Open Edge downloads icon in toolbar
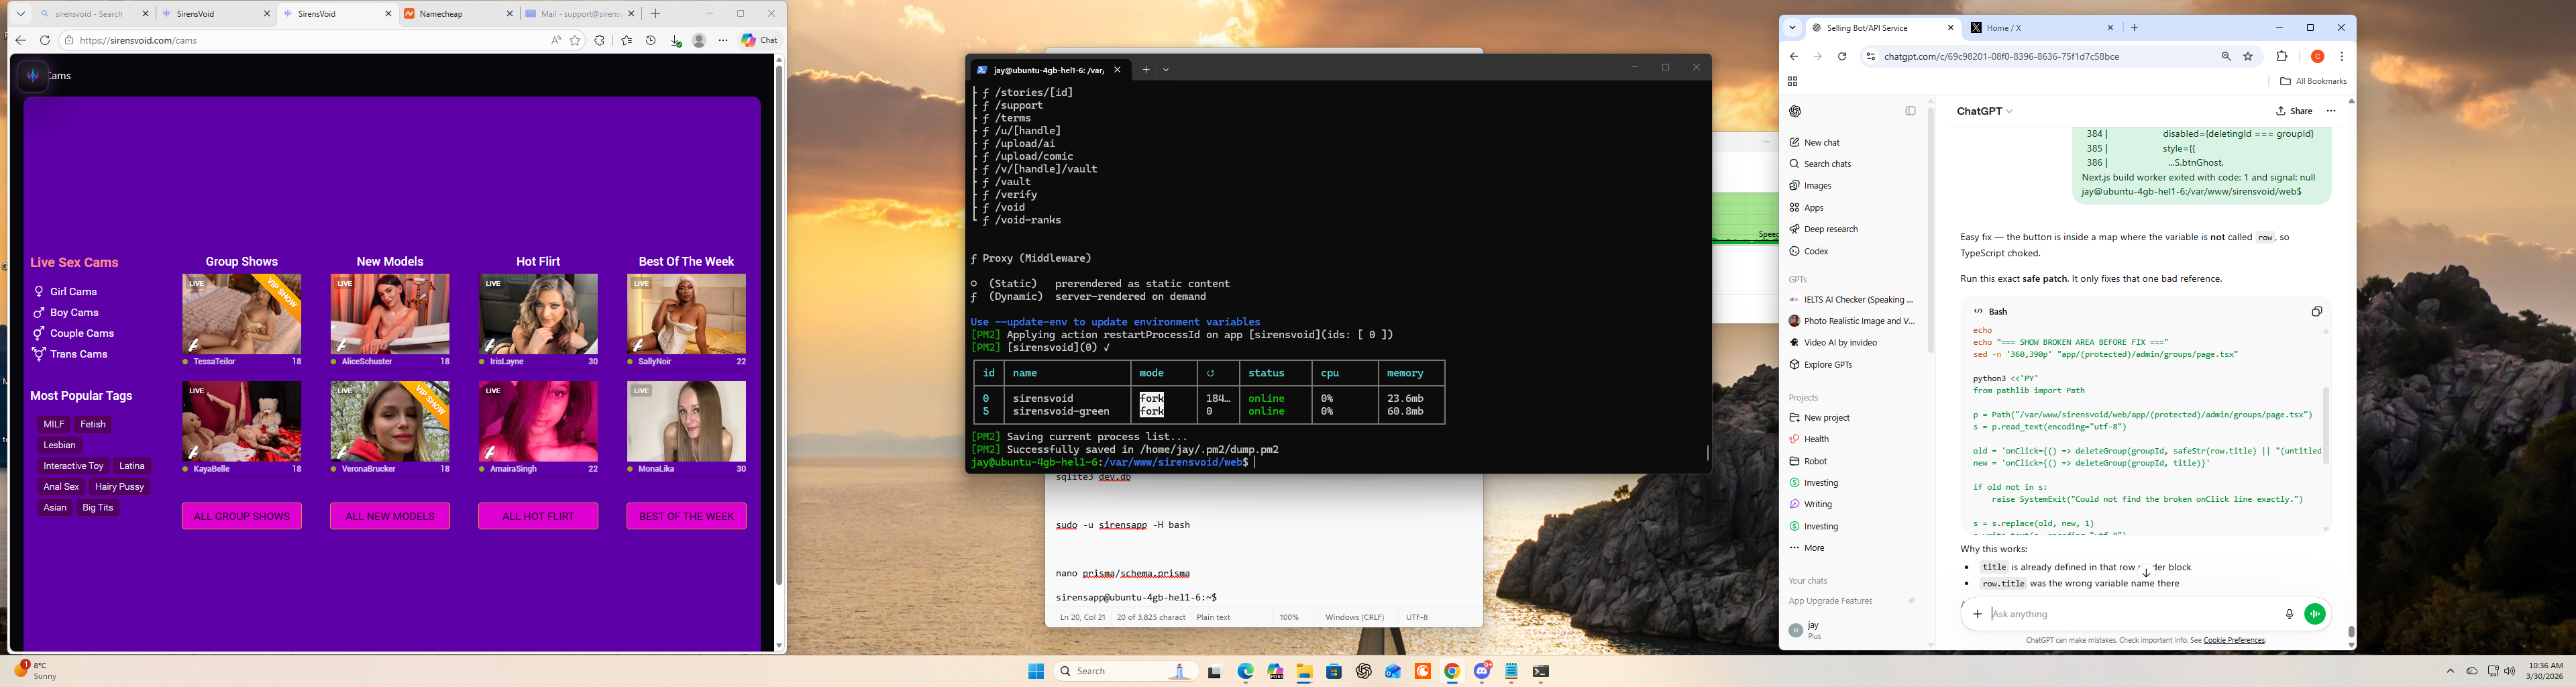This screenshot has width=2576, height=687. click(x=676, y=41)
